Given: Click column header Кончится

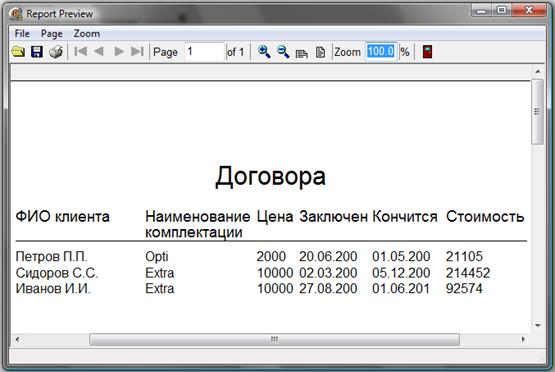Looking at the screenshot, I should [x=405, y=217].
